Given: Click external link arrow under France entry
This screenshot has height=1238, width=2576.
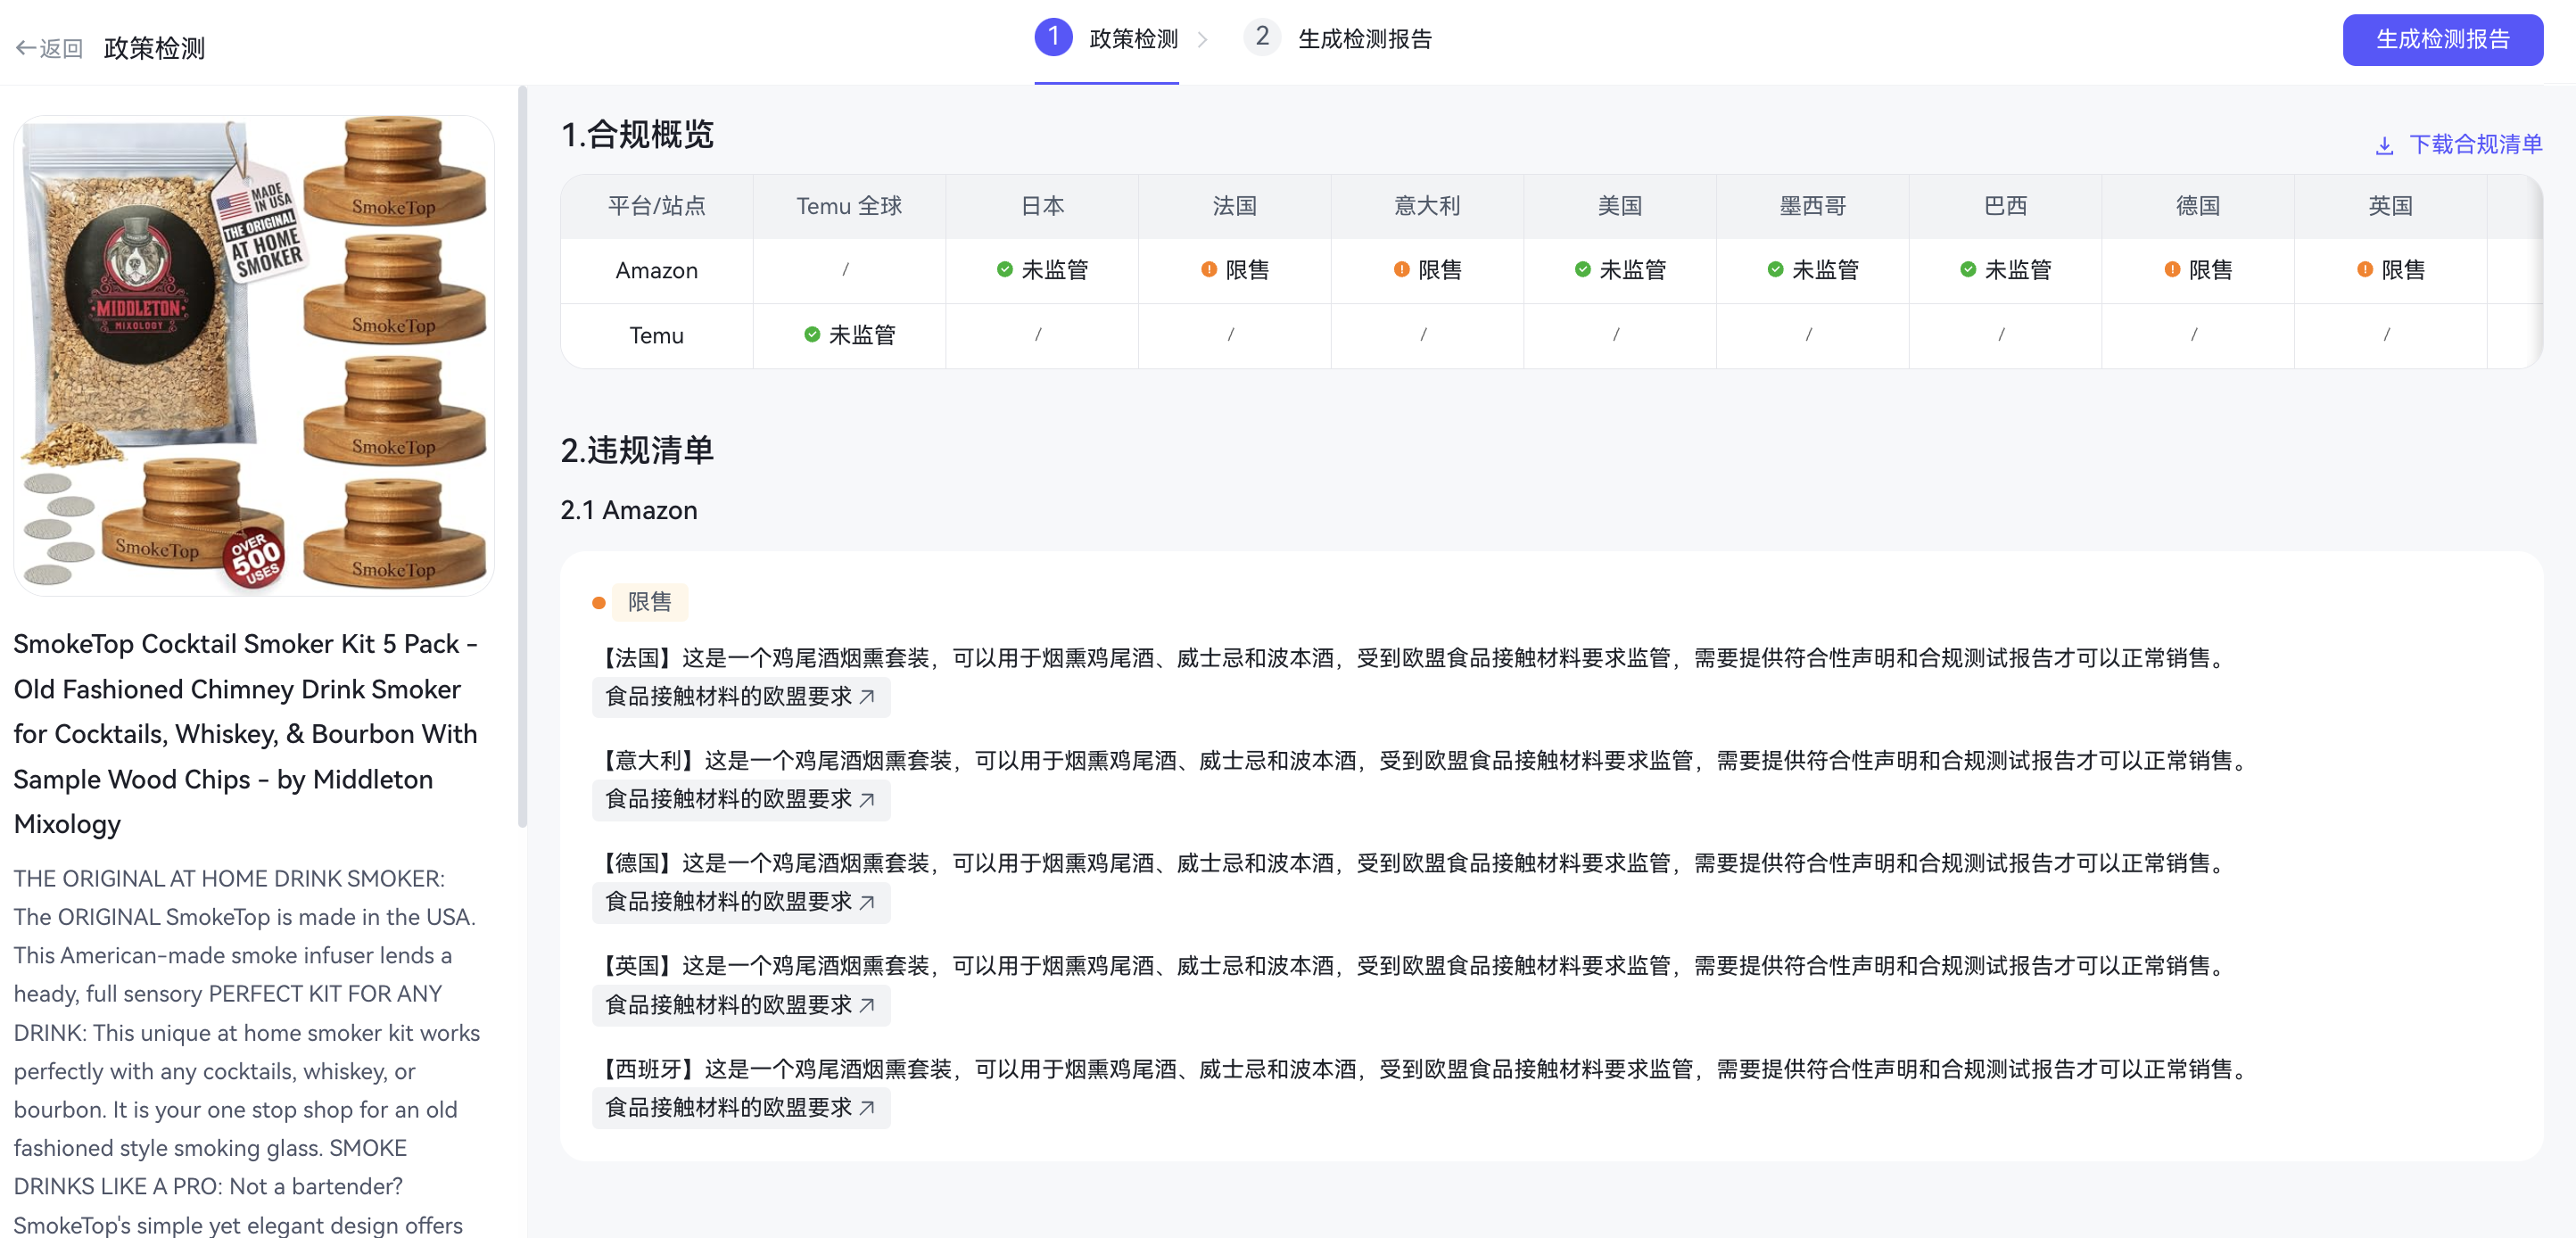Looking at the screenshot, I should [867, 697].
